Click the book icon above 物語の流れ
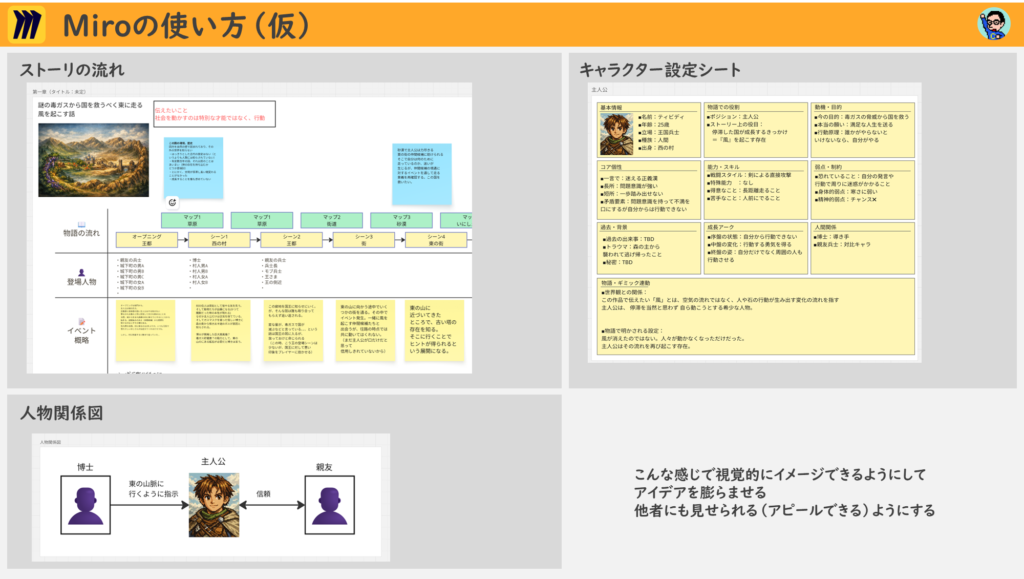 pyautogui.click(x=82, y=225)
